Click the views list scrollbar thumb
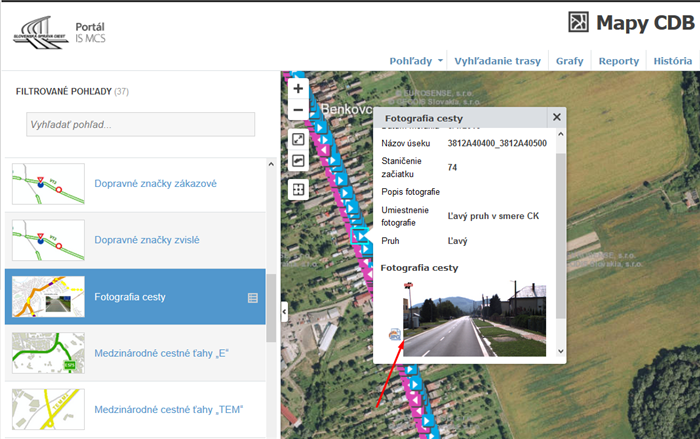Viewport: 700px width, 439px height. 271,308
